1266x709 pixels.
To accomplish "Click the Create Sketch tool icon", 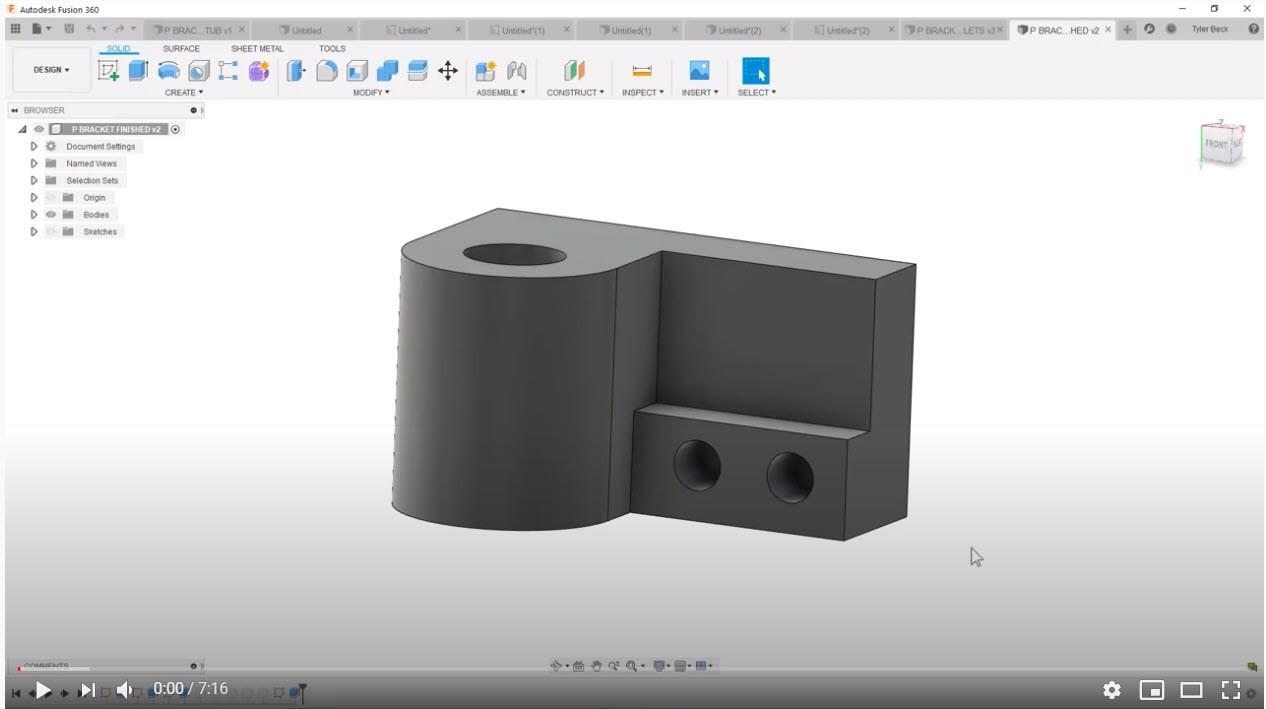I will click(x=108, y=70).
